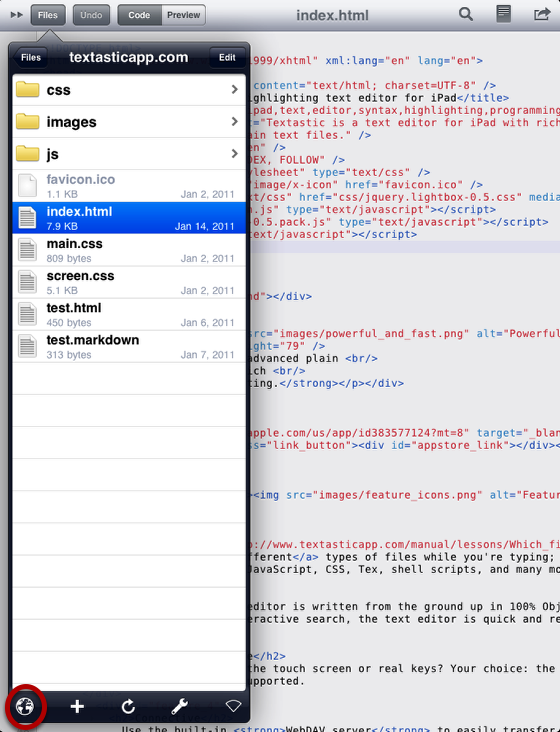Refresh the file list
Viewport: 560px width, 732px height.
click(x=128, y=706)
